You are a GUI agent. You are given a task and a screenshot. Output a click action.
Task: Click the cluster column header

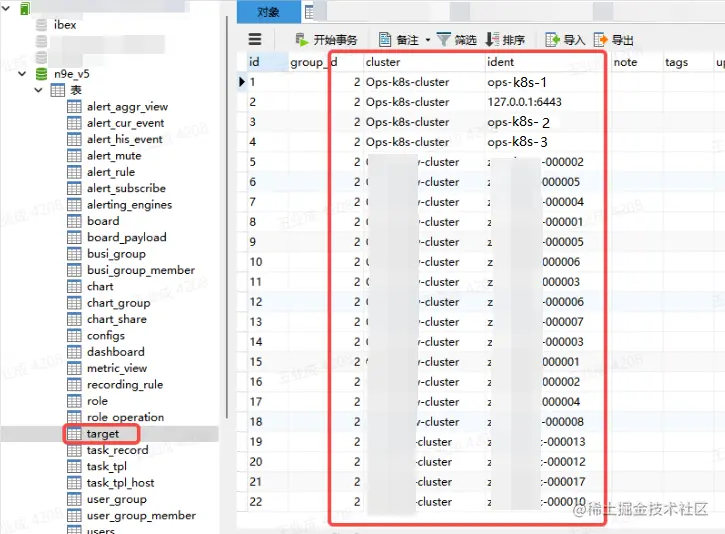coord(423,62)
